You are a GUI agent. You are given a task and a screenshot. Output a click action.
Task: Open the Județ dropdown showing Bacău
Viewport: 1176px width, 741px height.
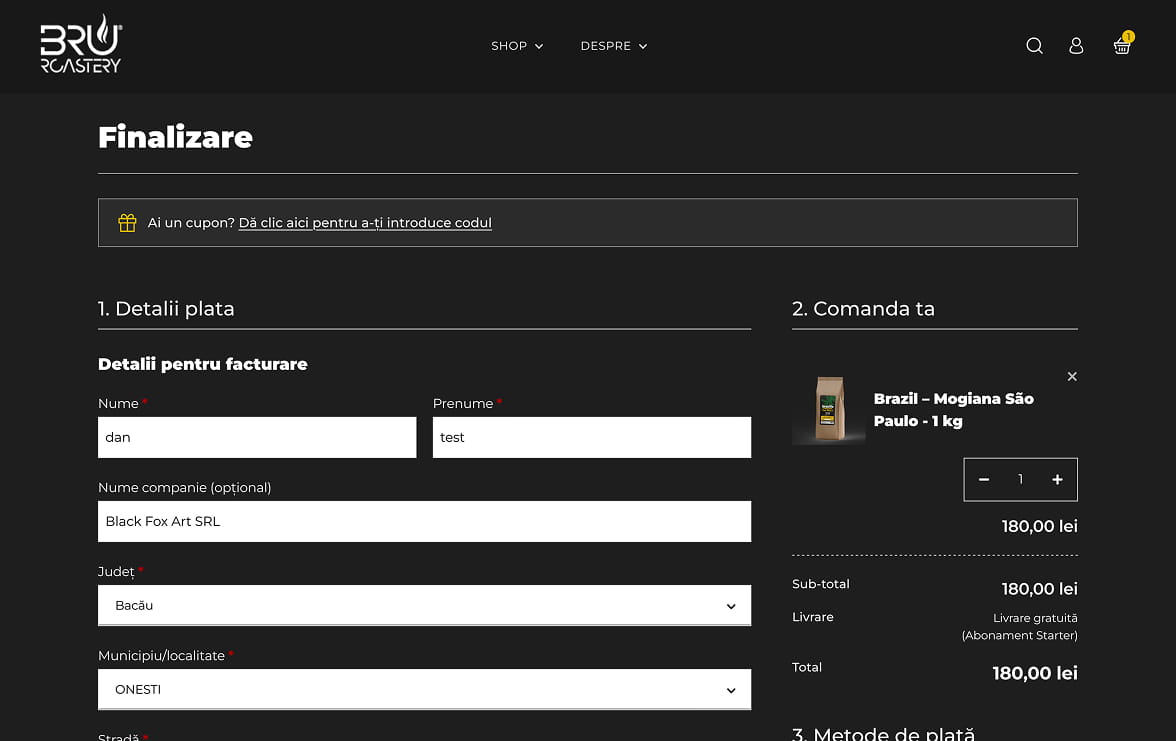point(424,606)
